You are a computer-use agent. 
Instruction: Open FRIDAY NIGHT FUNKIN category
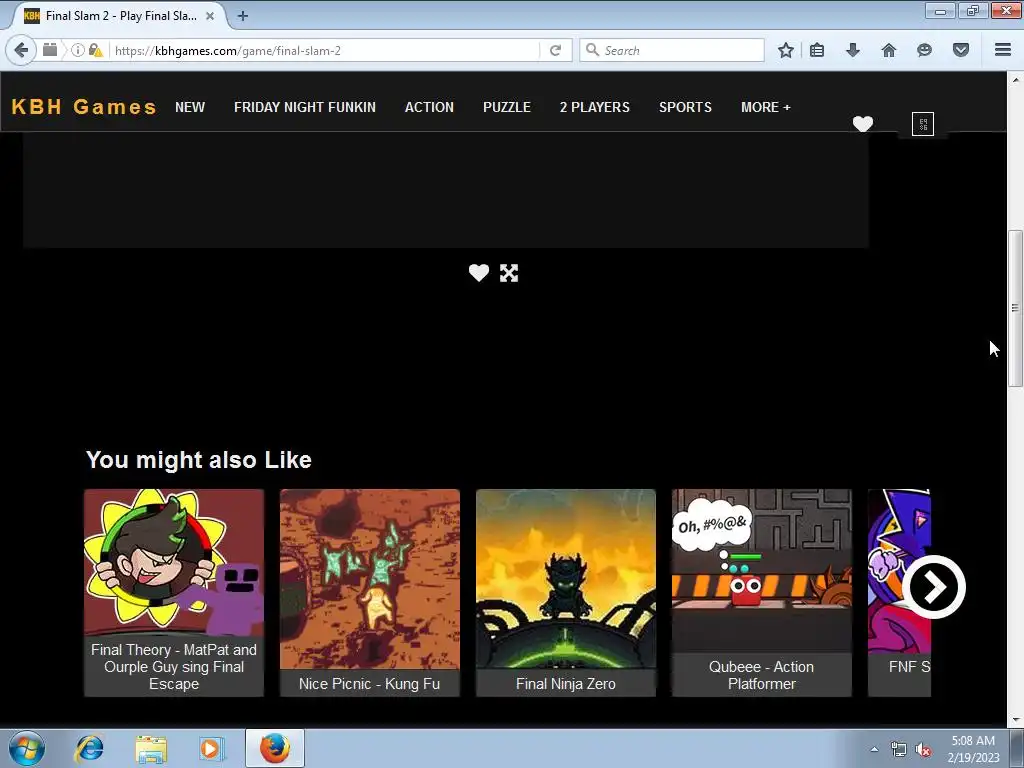(305, 107)
